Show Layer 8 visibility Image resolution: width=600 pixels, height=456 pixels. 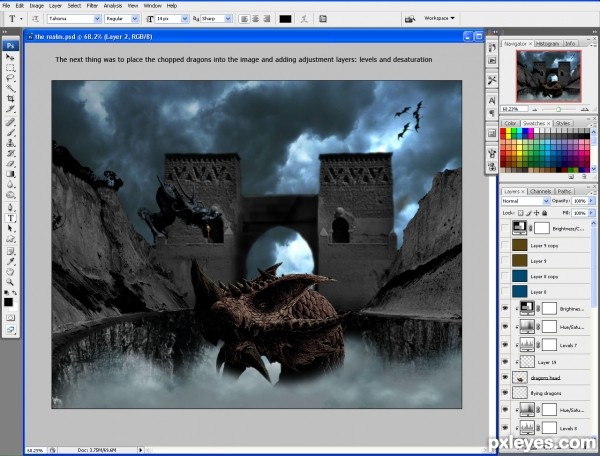505,292
